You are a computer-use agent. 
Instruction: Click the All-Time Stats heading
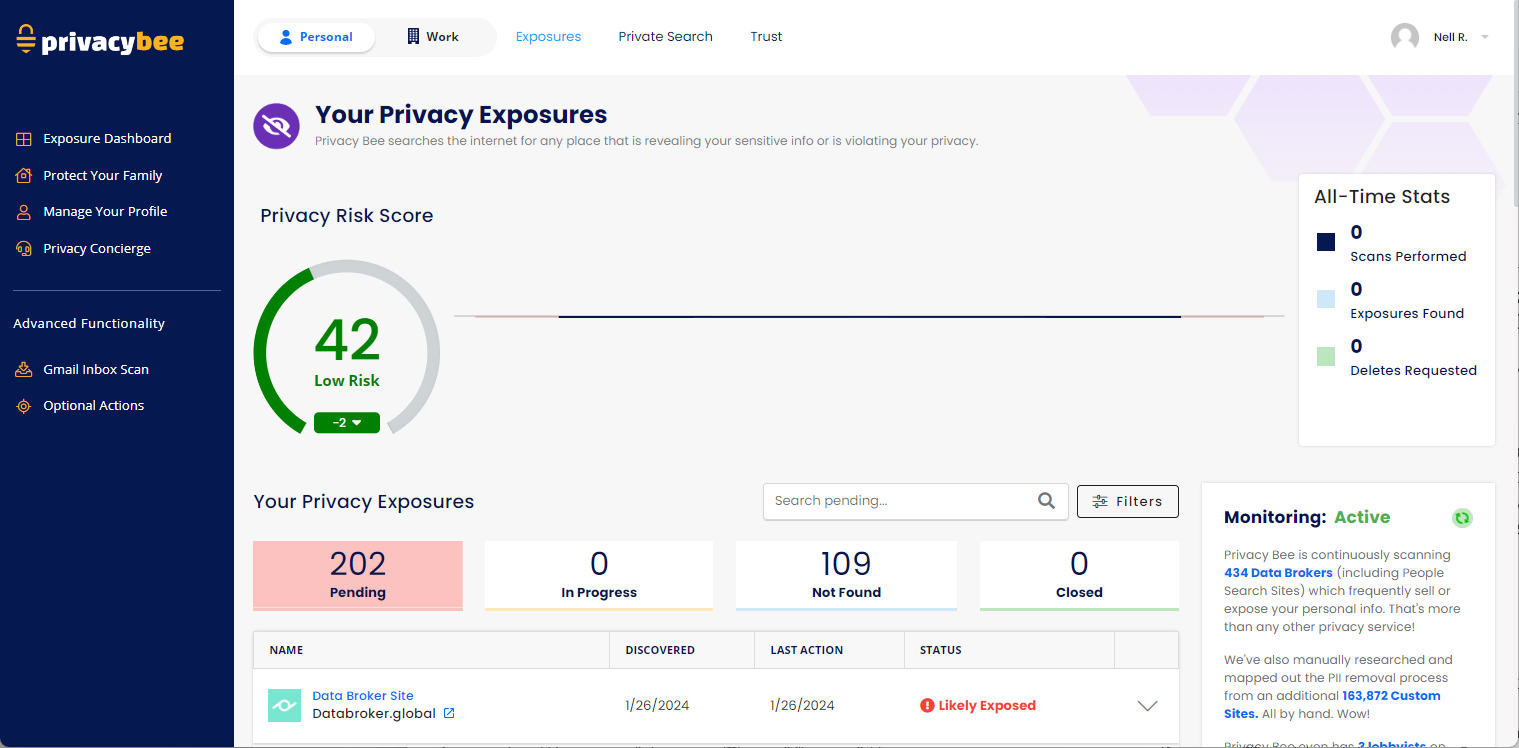click(1382, 197)
